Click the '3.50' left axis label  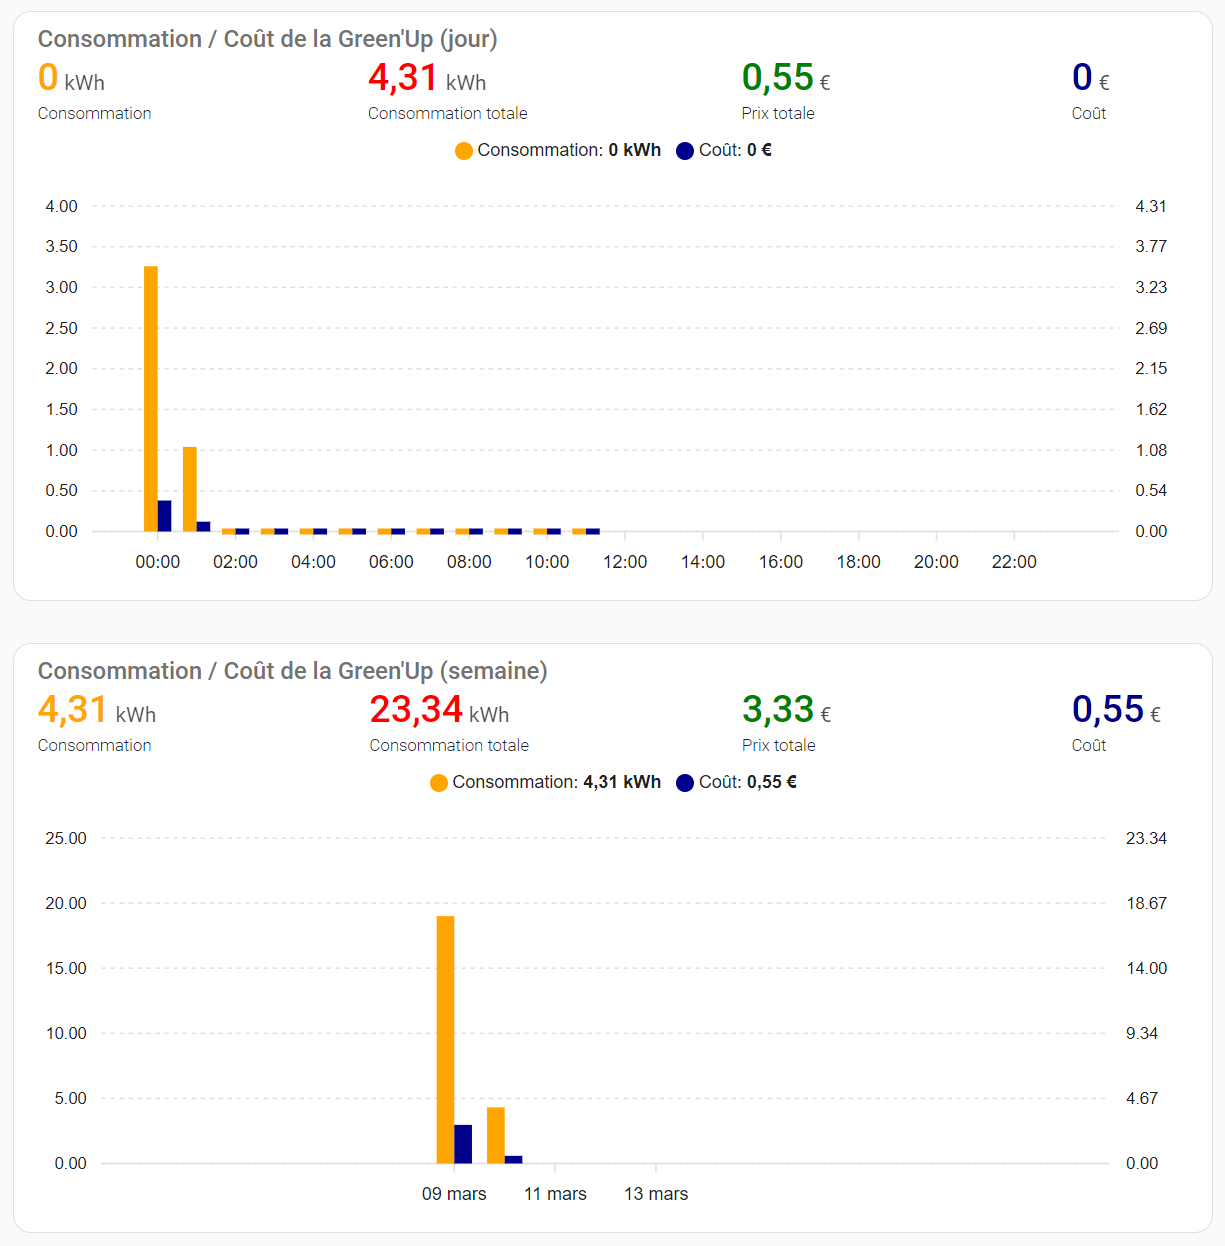[x=61, y=247]
